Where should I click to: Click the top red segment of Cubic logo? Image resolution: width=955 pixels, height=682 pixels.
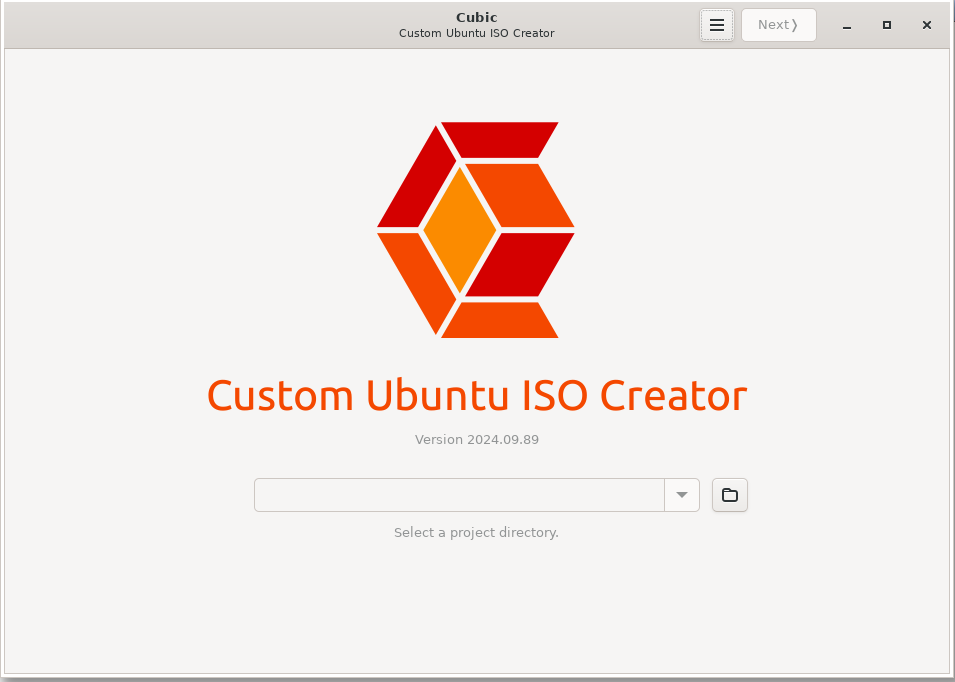[x=499, y=139]
